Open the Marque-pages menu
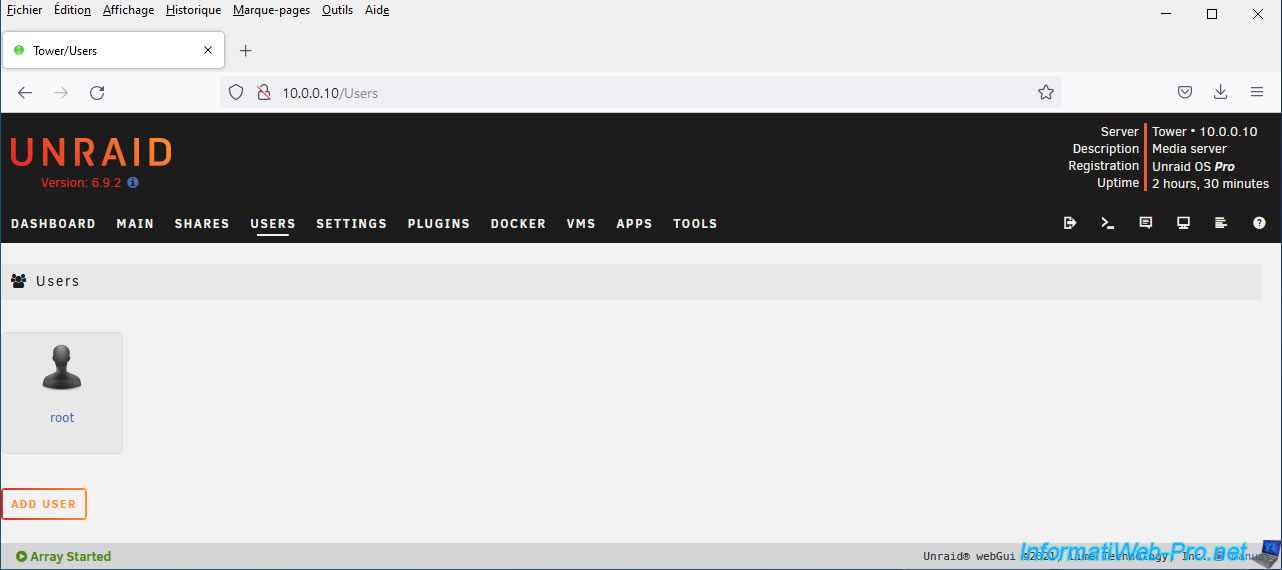This screenshot has width=1282, height=570. [271, 10]
